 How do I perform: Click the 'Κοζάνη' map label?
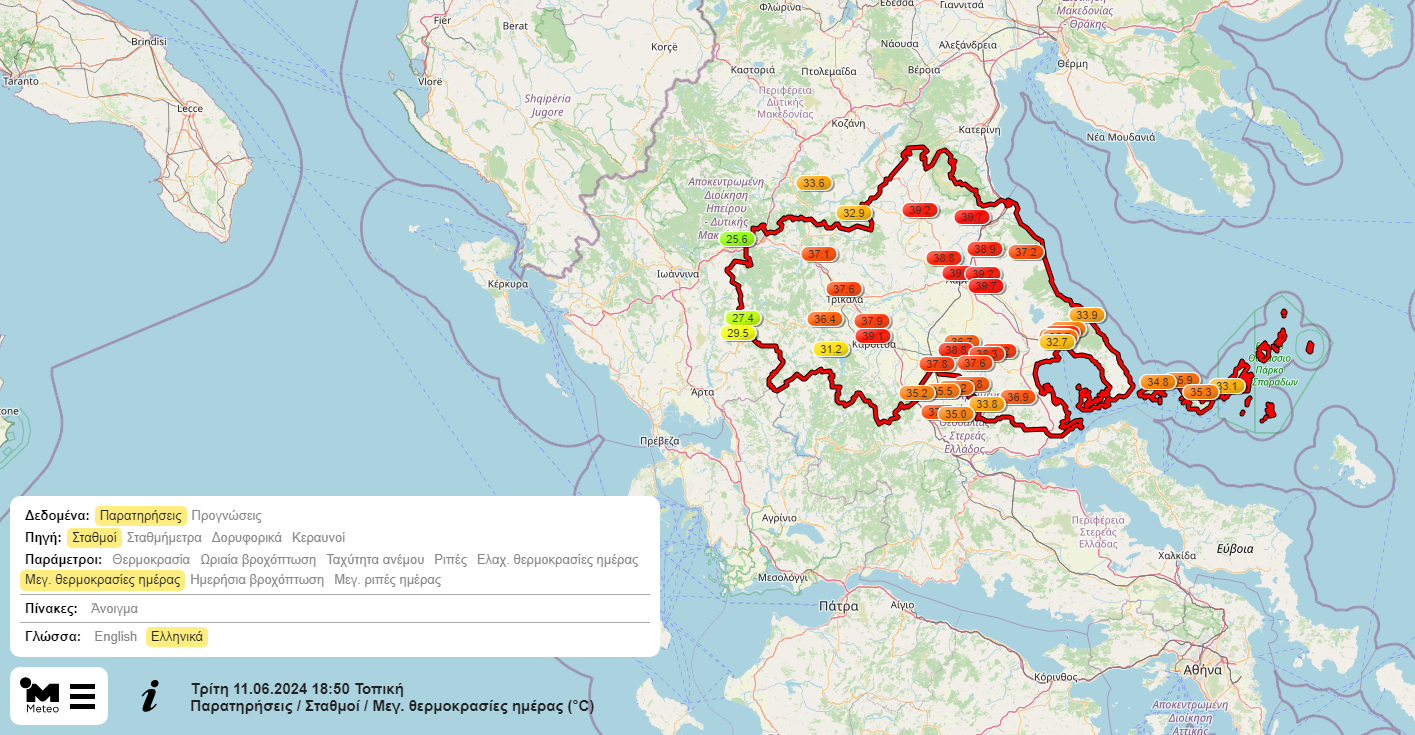point(848,124)
